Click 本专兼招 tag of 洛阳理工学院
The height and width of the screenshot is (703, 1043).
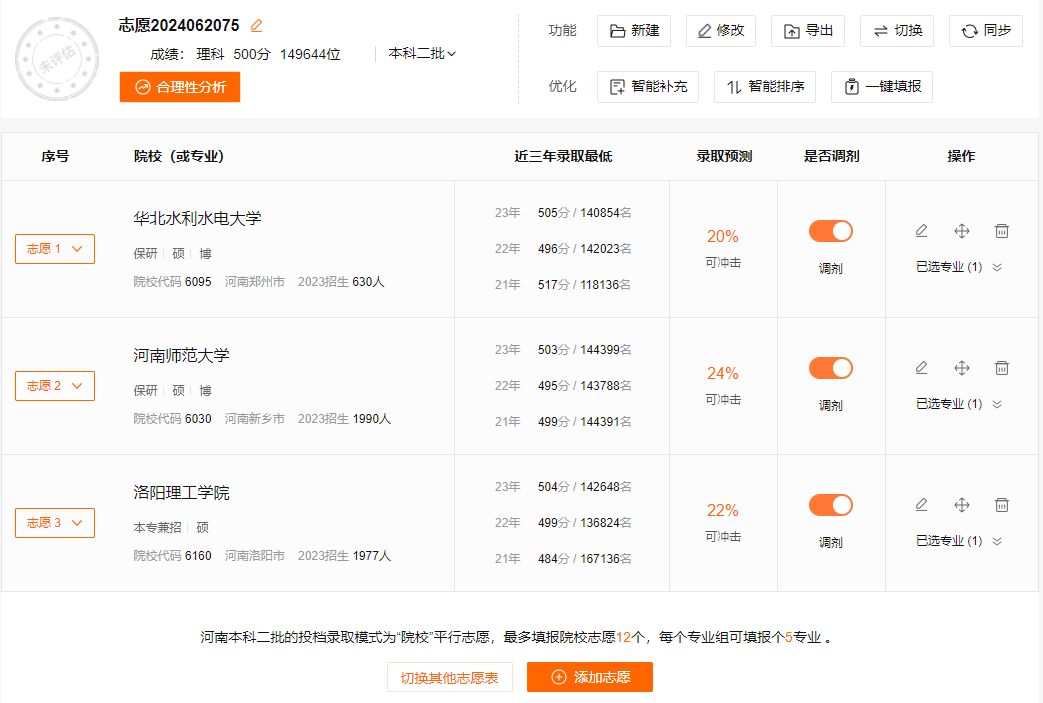coord(158,527)
